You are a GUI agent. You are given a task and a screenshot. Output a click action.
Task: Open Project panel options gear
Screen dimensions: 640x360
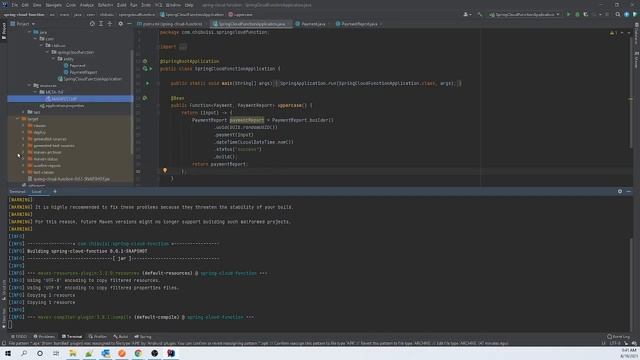tap(120, 24)
